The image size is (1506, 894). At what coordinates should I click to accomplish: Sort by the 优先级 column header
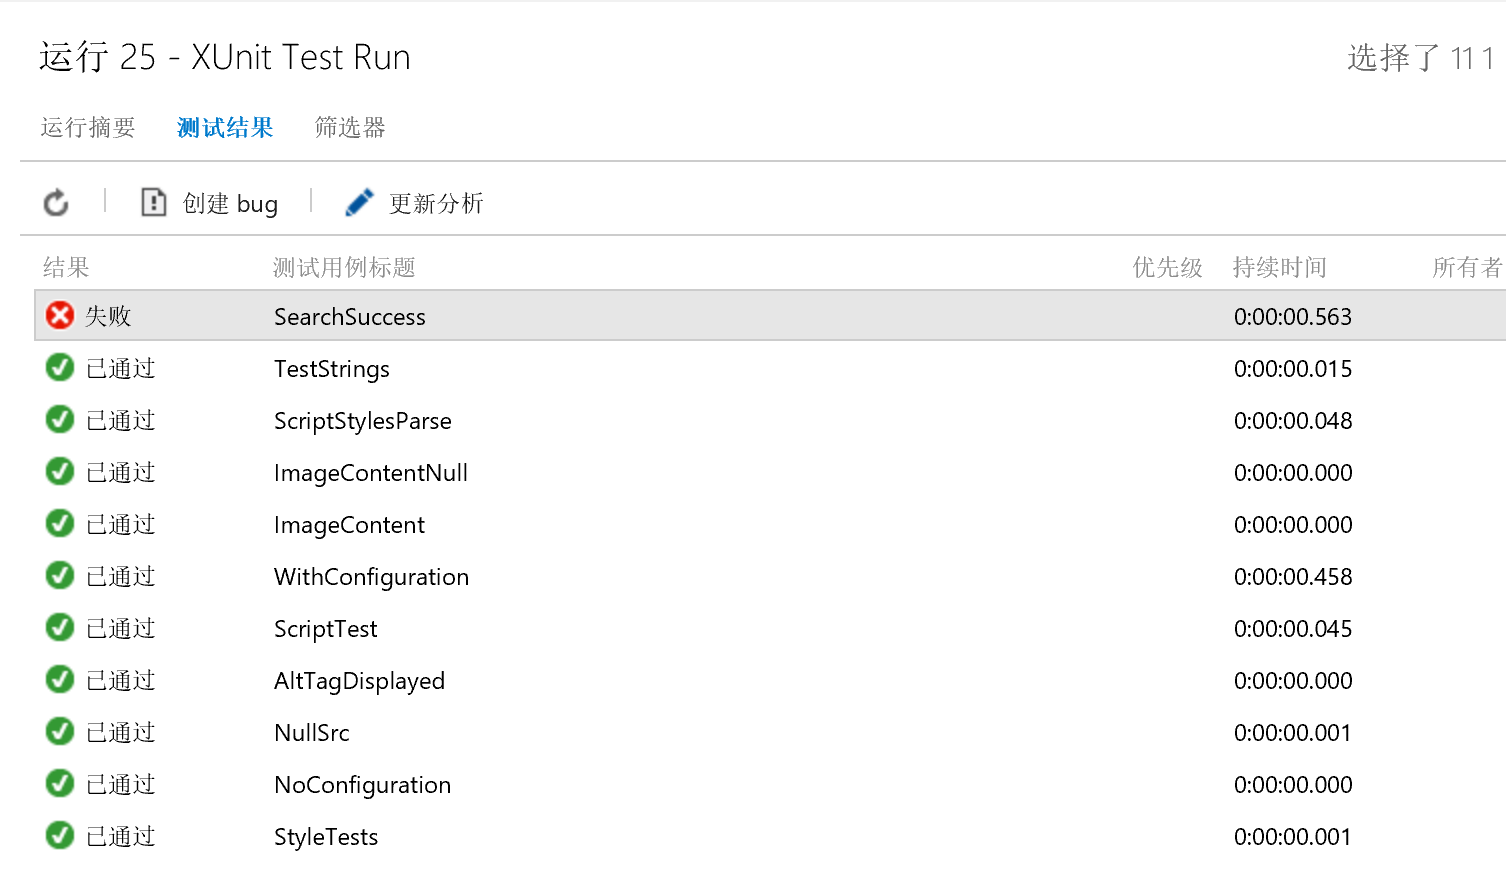[1167, 267]
